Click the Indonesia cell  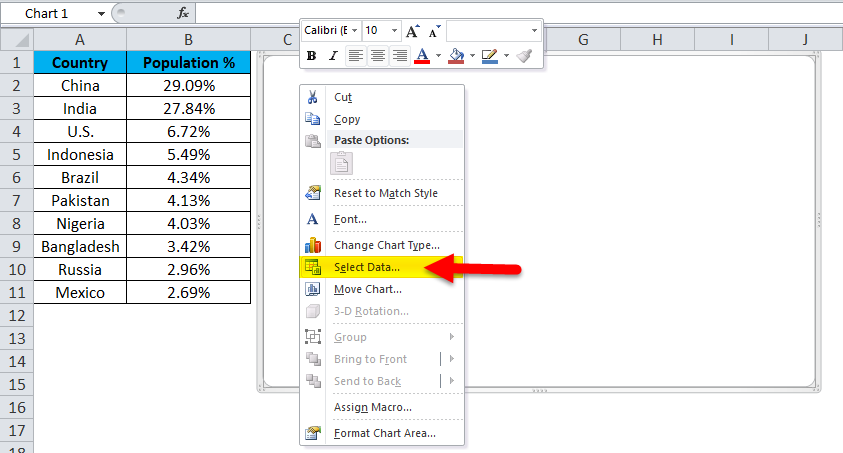[80, 155]
